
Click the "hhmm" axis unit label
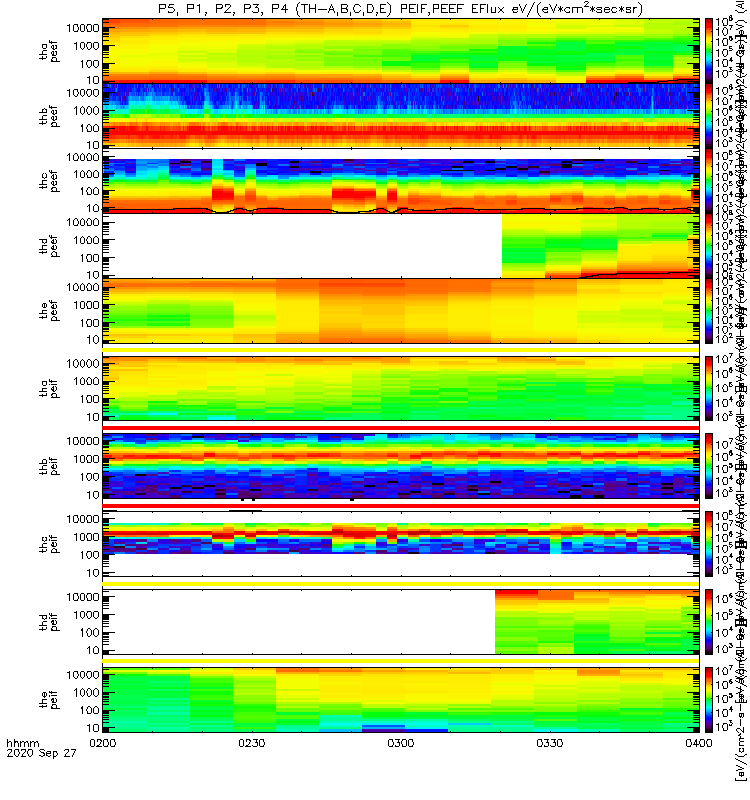pos(22,743)
